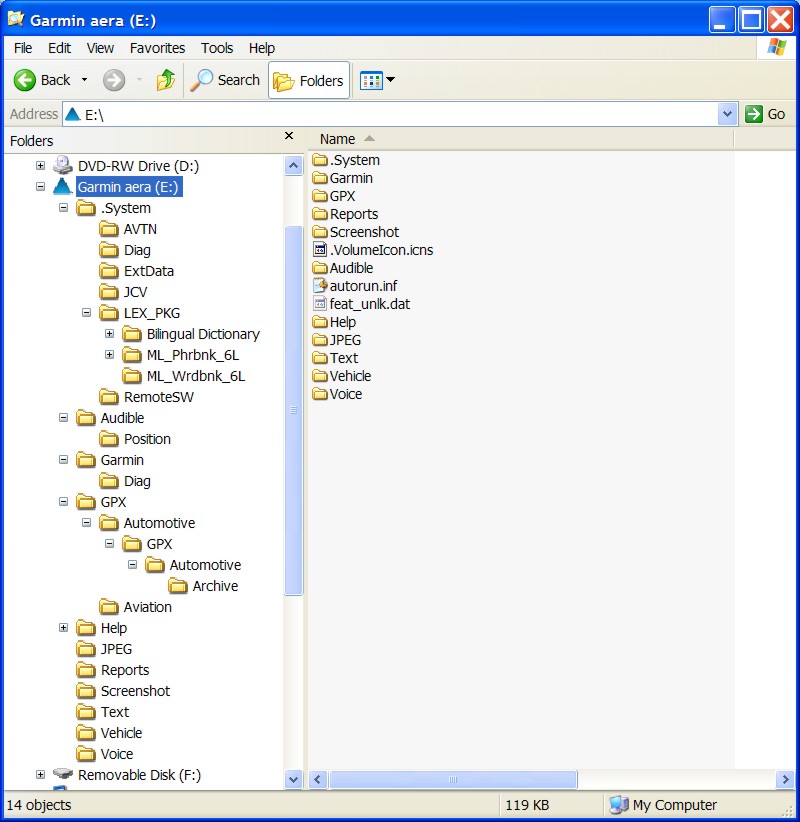Open the Search magnifier tool
This screenshot has width=800, height=822.
pos(225,80)
